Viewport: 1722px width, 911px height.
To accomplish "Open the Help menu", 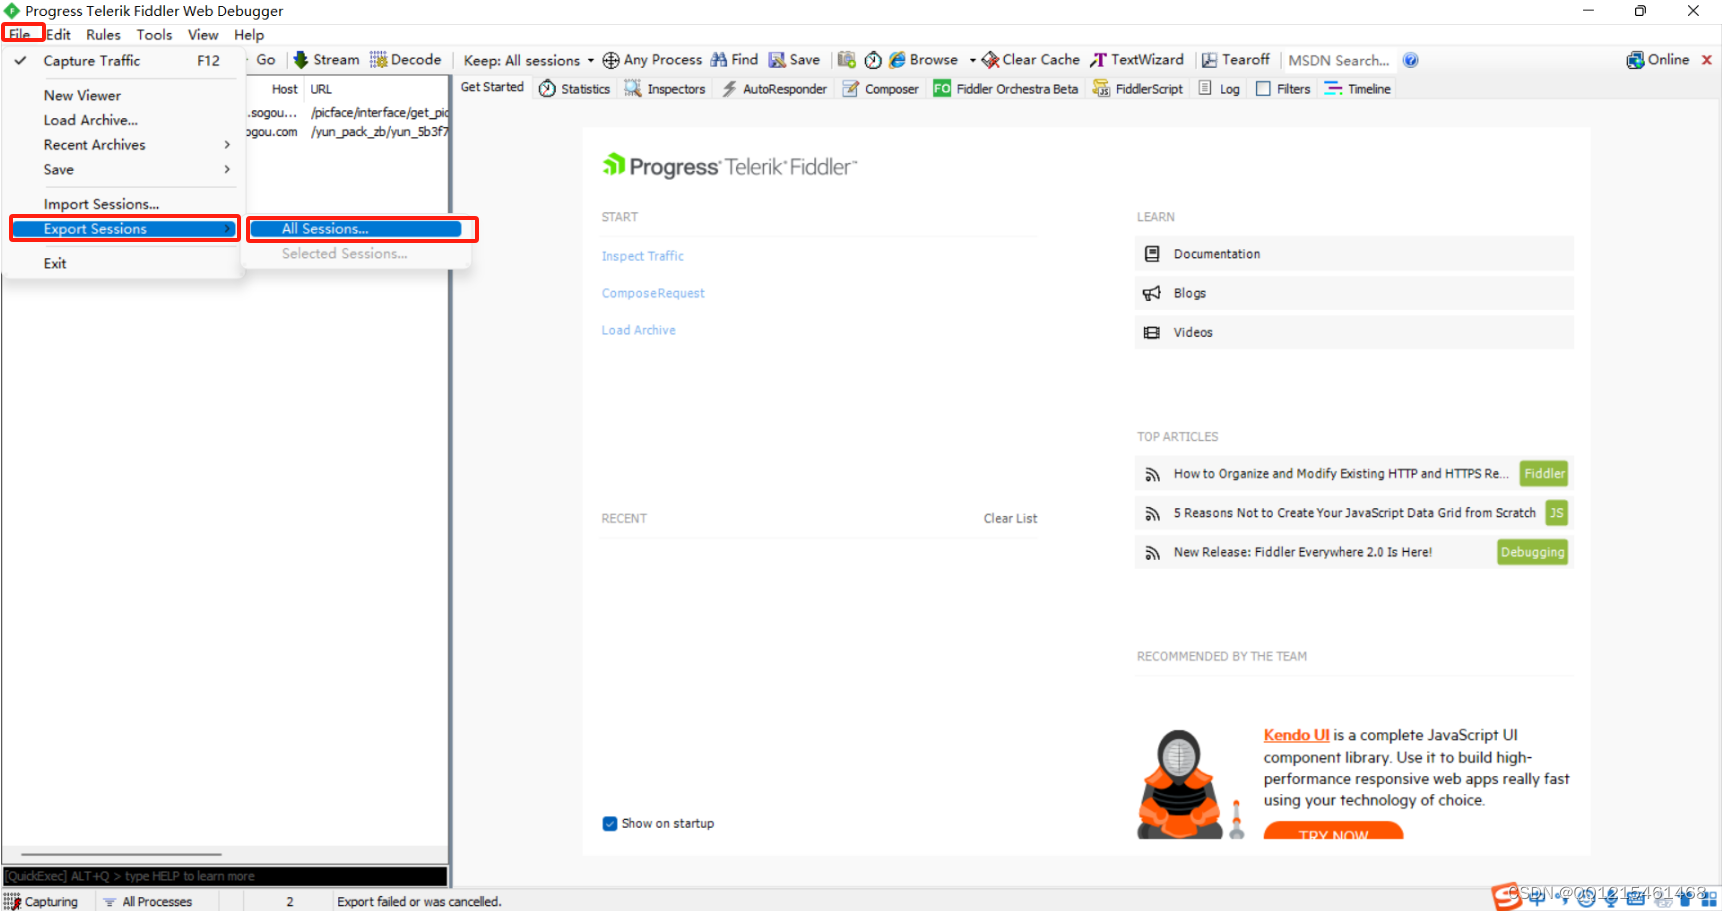I will tap(249, 34).
